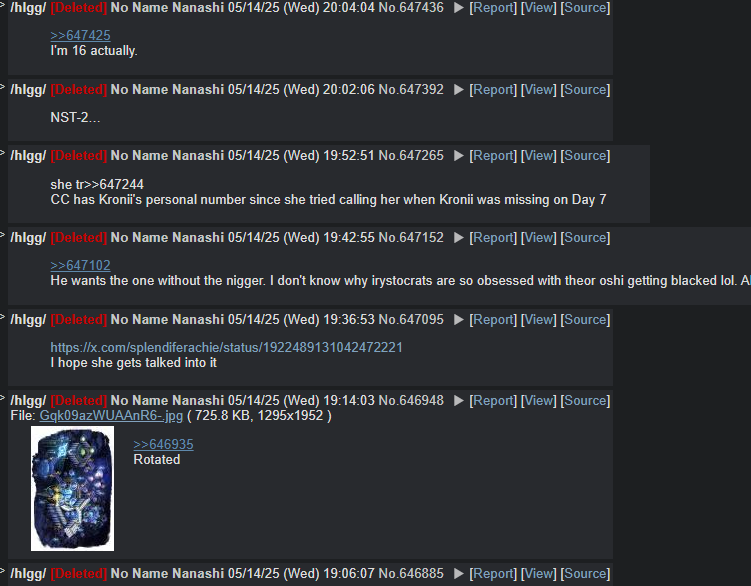Image resolution: width=751 pixels, height=586 pixels.
Task: Follow the >>646935 reply quote link
Action: 163,445
